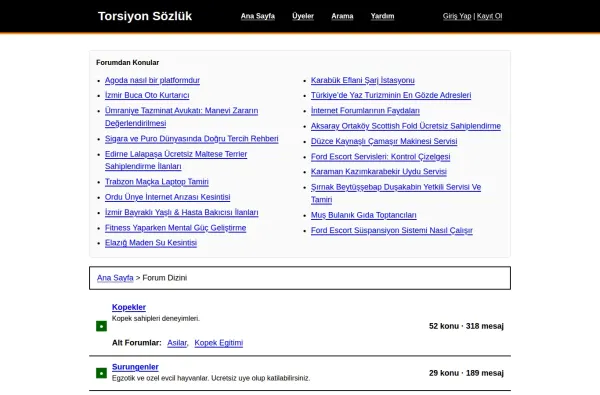Image resolution: width=600 pixels, height=395 pixels.
Task: Open Aksaray Ortaköy Scottish Fold topic
Action: [406, 126]
